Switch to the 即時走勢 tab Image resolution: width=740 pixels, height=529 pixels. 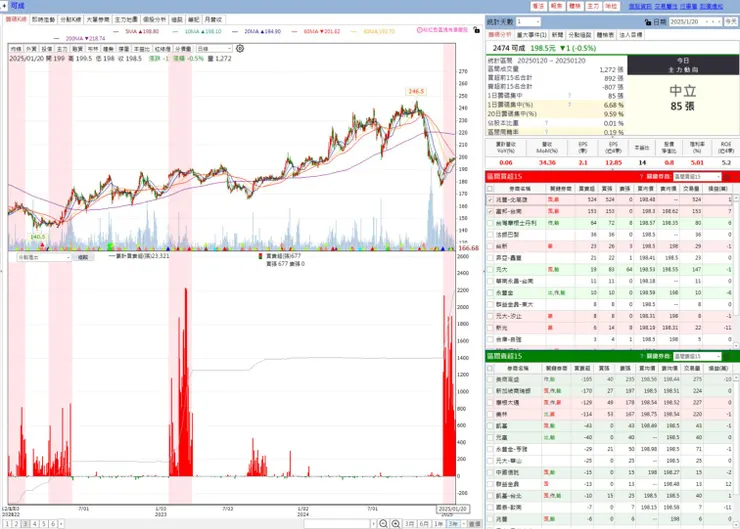coord(43,20)
